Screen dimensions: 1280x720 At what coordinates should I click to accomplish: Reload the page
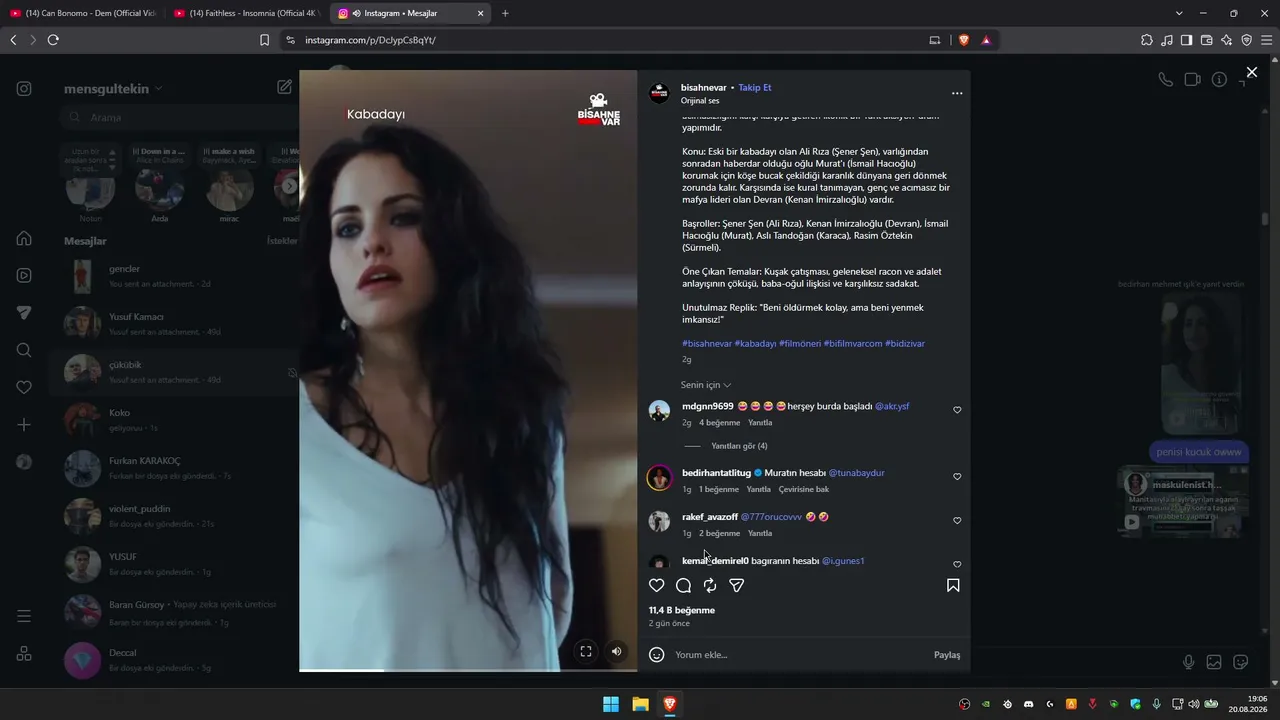coord(53,40)
